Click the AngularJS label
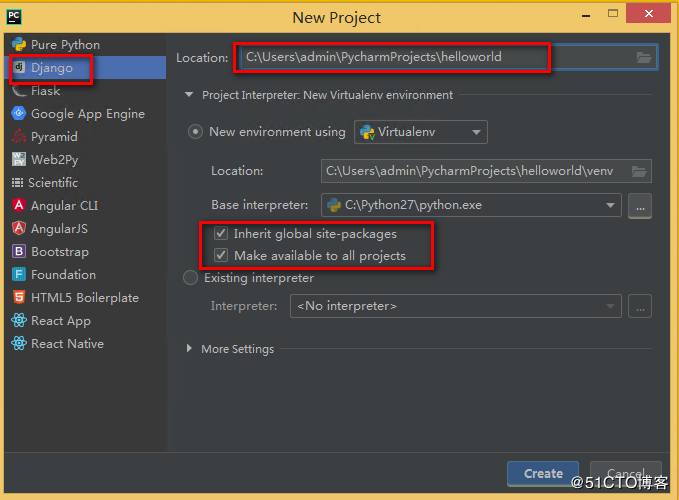Viewport: 679px width, 500px height. (59, 229)
